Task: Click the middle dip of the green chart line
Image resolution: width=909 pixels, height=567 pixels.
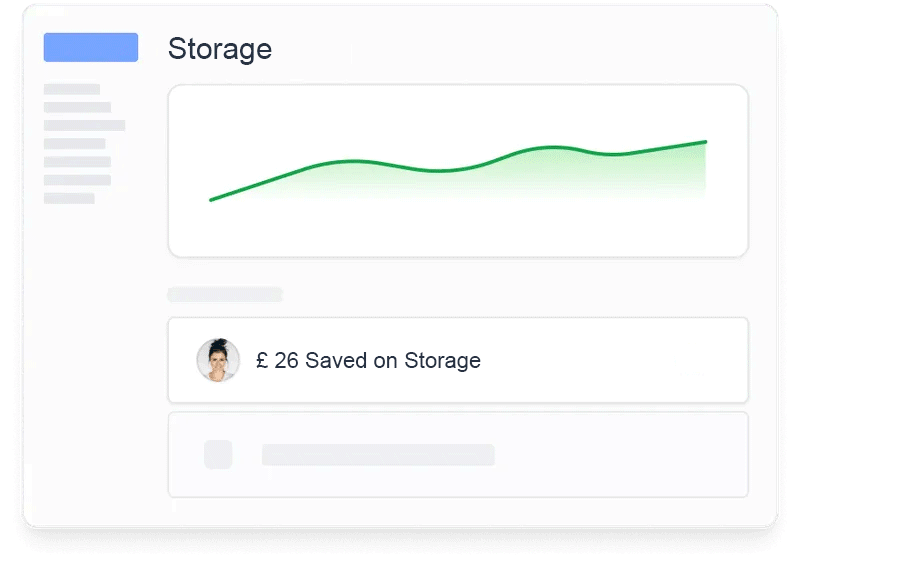Action: [440, 171]
